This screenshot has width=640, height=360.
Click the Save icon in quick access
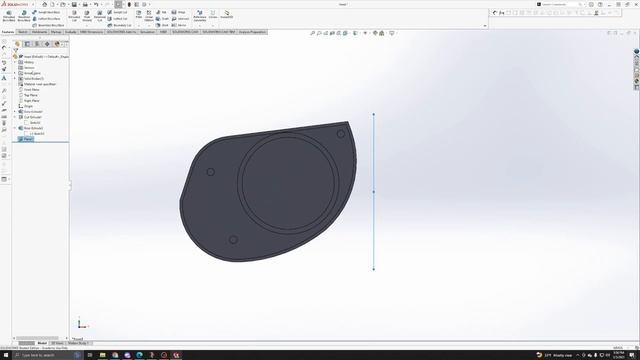tap(74, 4)
